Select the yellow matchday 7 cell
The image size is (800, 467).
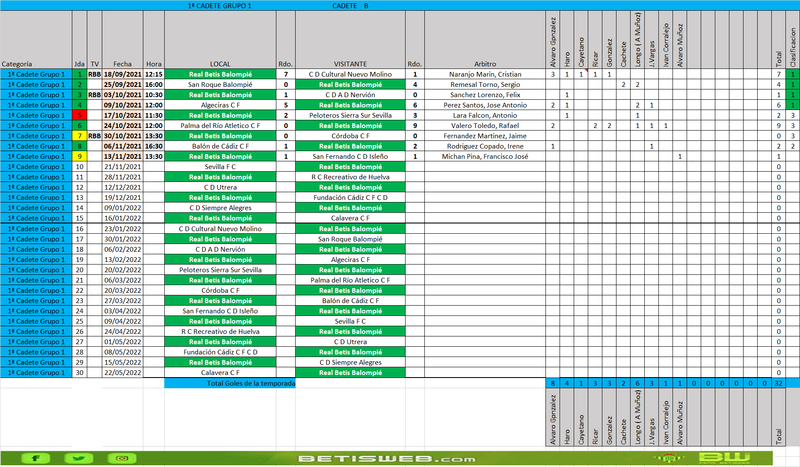pos(79,136)
